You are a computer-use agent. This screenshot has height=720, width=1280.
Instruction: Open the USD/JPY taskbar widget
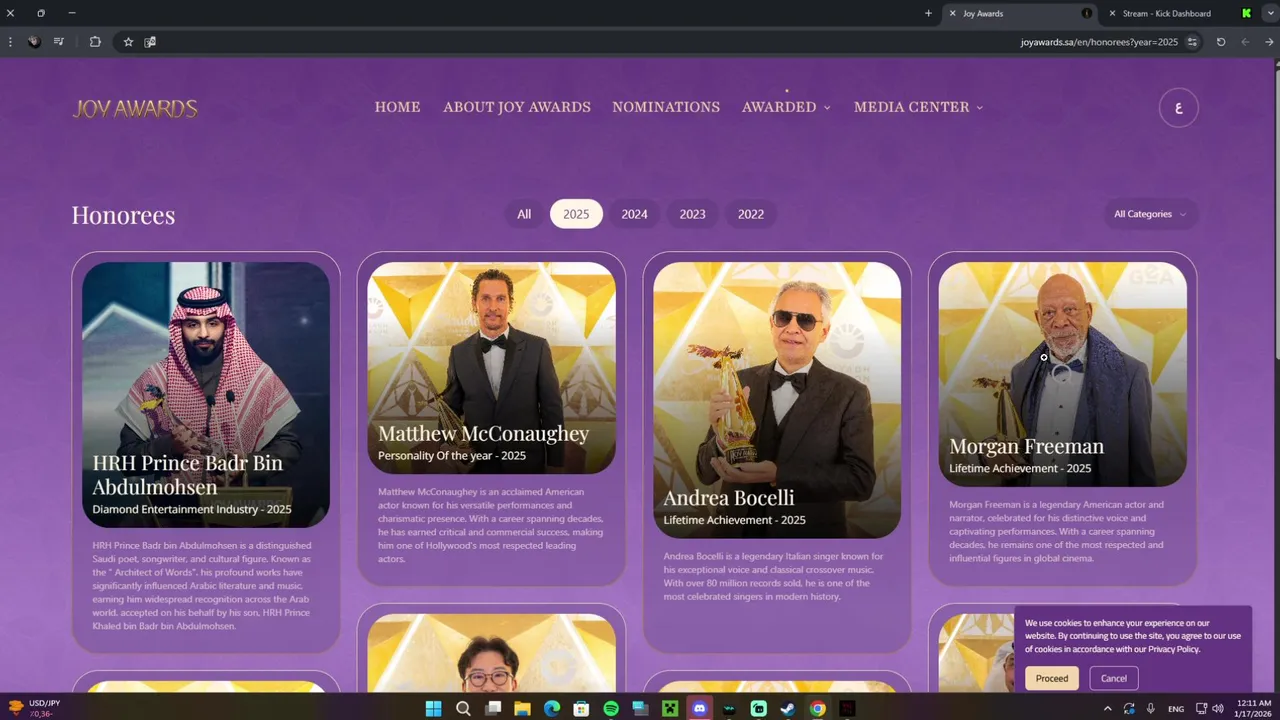point(35,708)
